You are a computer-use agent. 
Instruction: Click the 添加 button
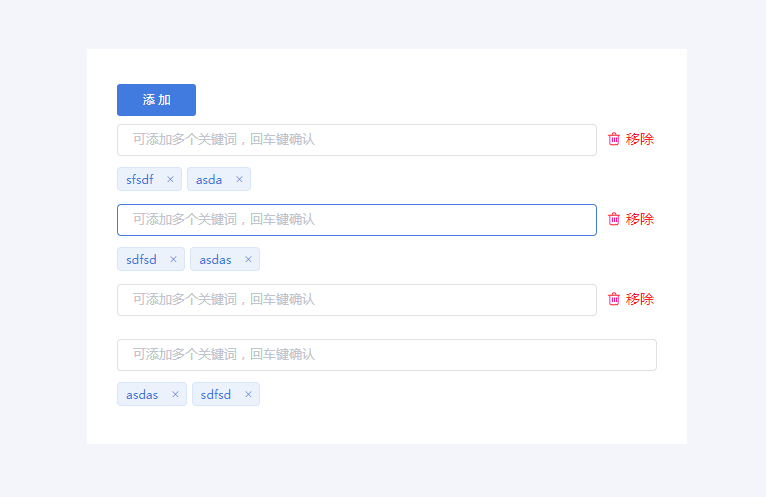click(x=156, y=100)
